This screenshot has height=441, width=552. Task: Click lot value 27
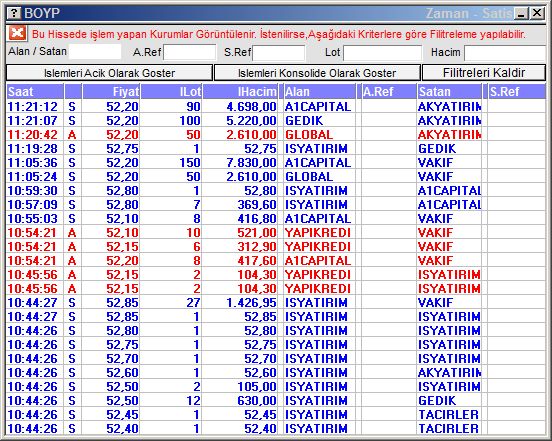click(x=193, y=303)
